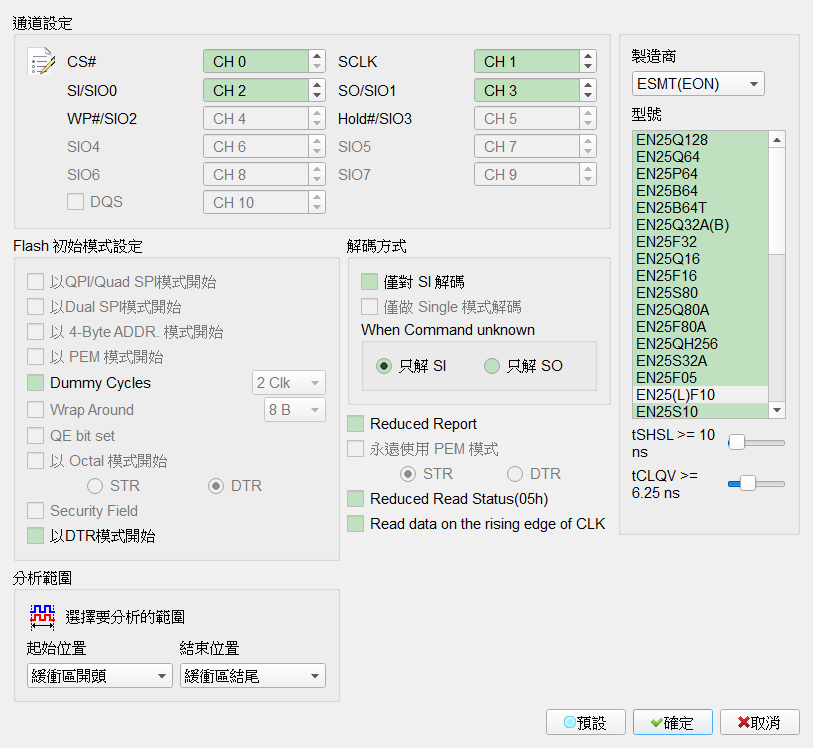
Task: Click model list scroll up arrow
Action: 777,139
